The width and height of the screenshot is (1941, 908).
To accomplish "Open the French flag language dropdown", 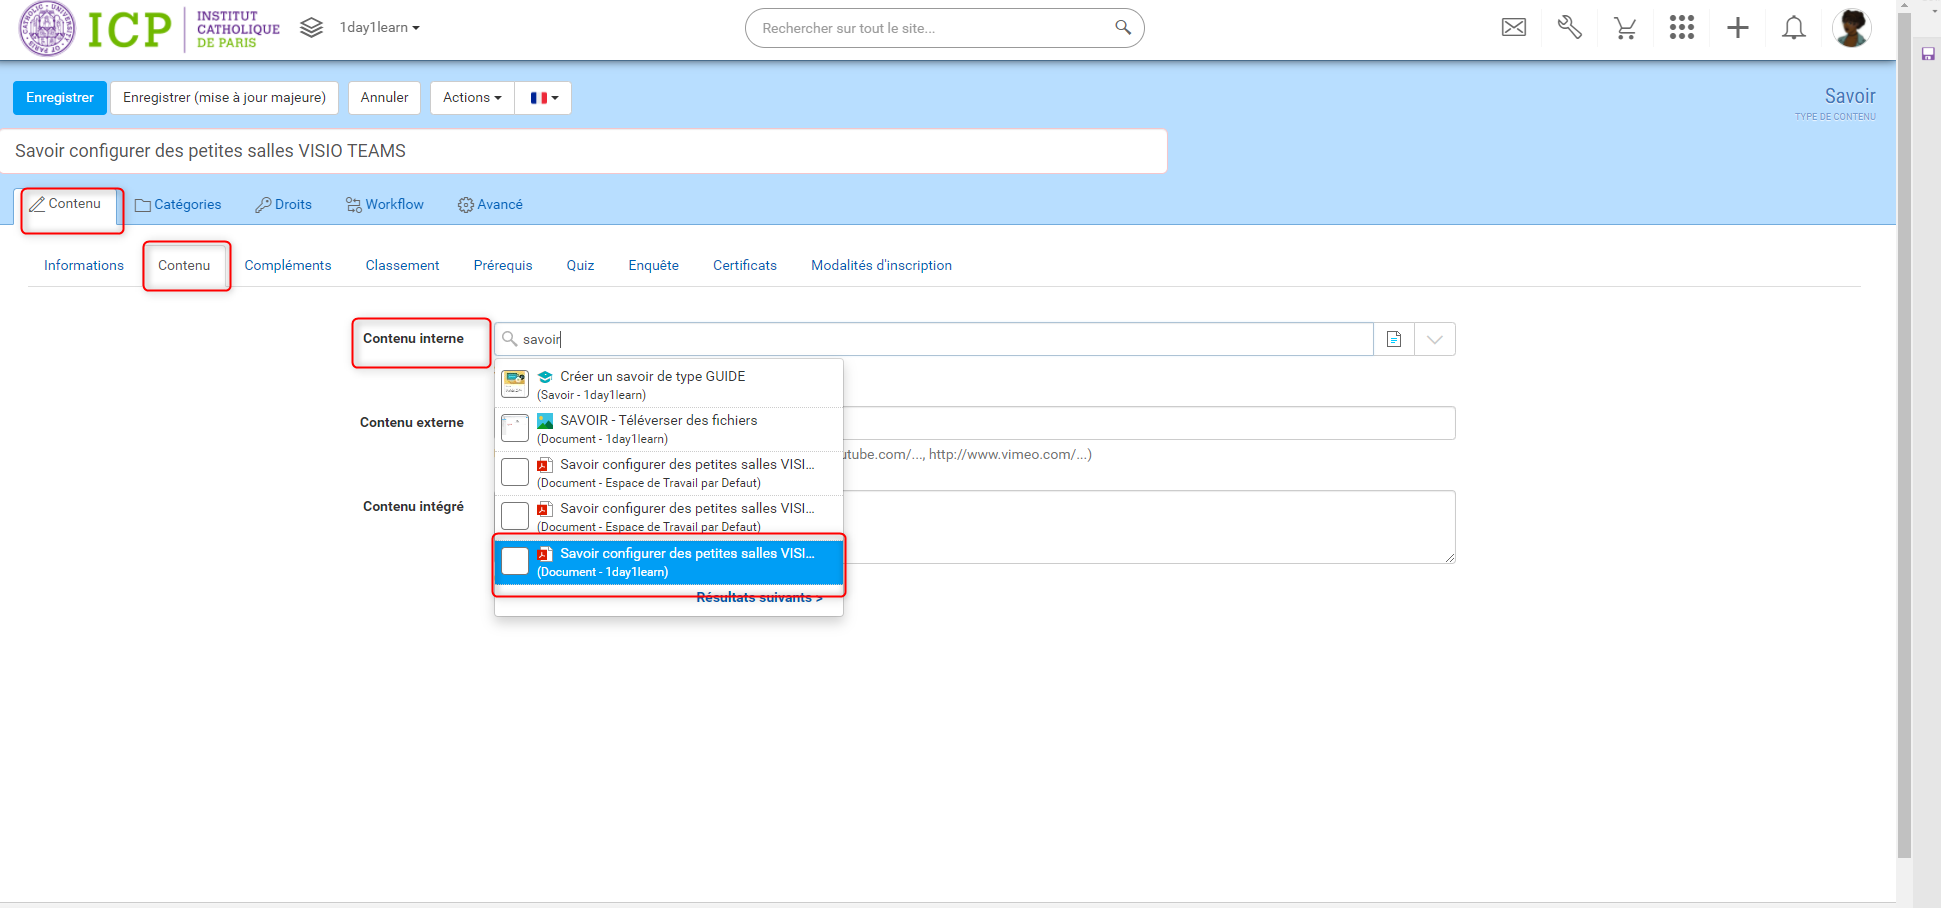I will pyautogui.click(x=543, y=98).
